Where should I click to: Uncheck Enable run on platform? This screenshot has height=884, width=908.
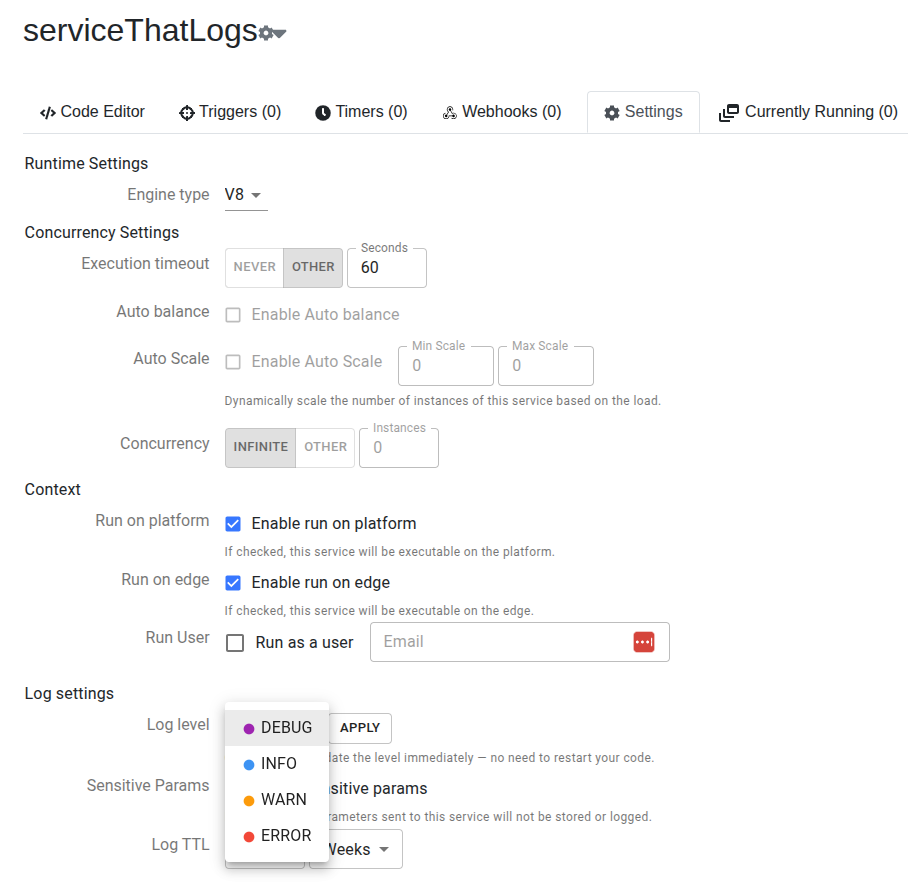[x=233, y=524]
